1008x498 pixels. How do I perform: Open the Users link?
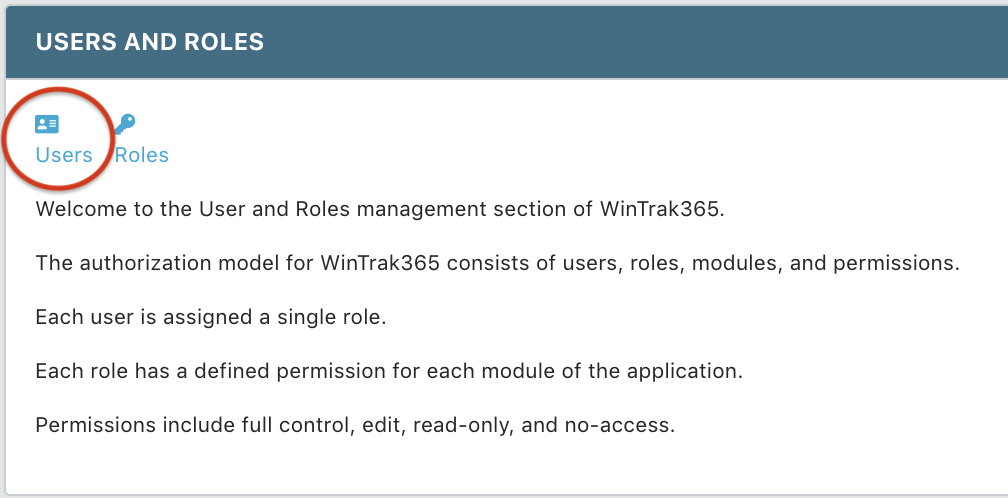64,155
